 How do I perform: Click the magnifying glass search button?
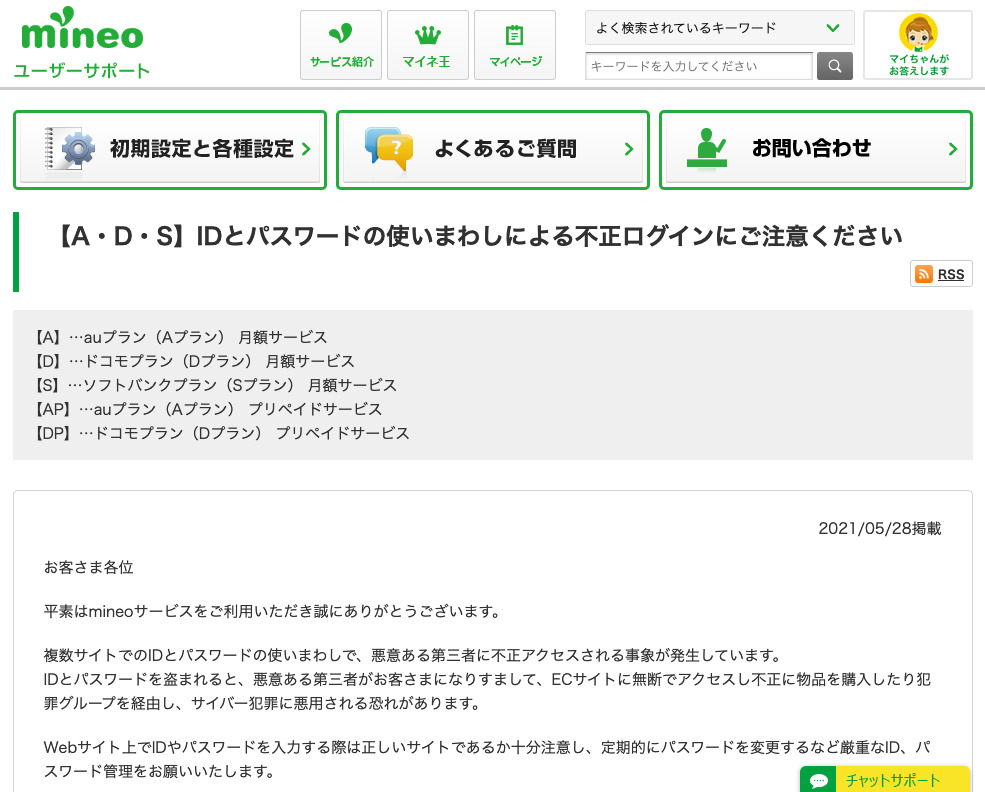tap(835, 66)
